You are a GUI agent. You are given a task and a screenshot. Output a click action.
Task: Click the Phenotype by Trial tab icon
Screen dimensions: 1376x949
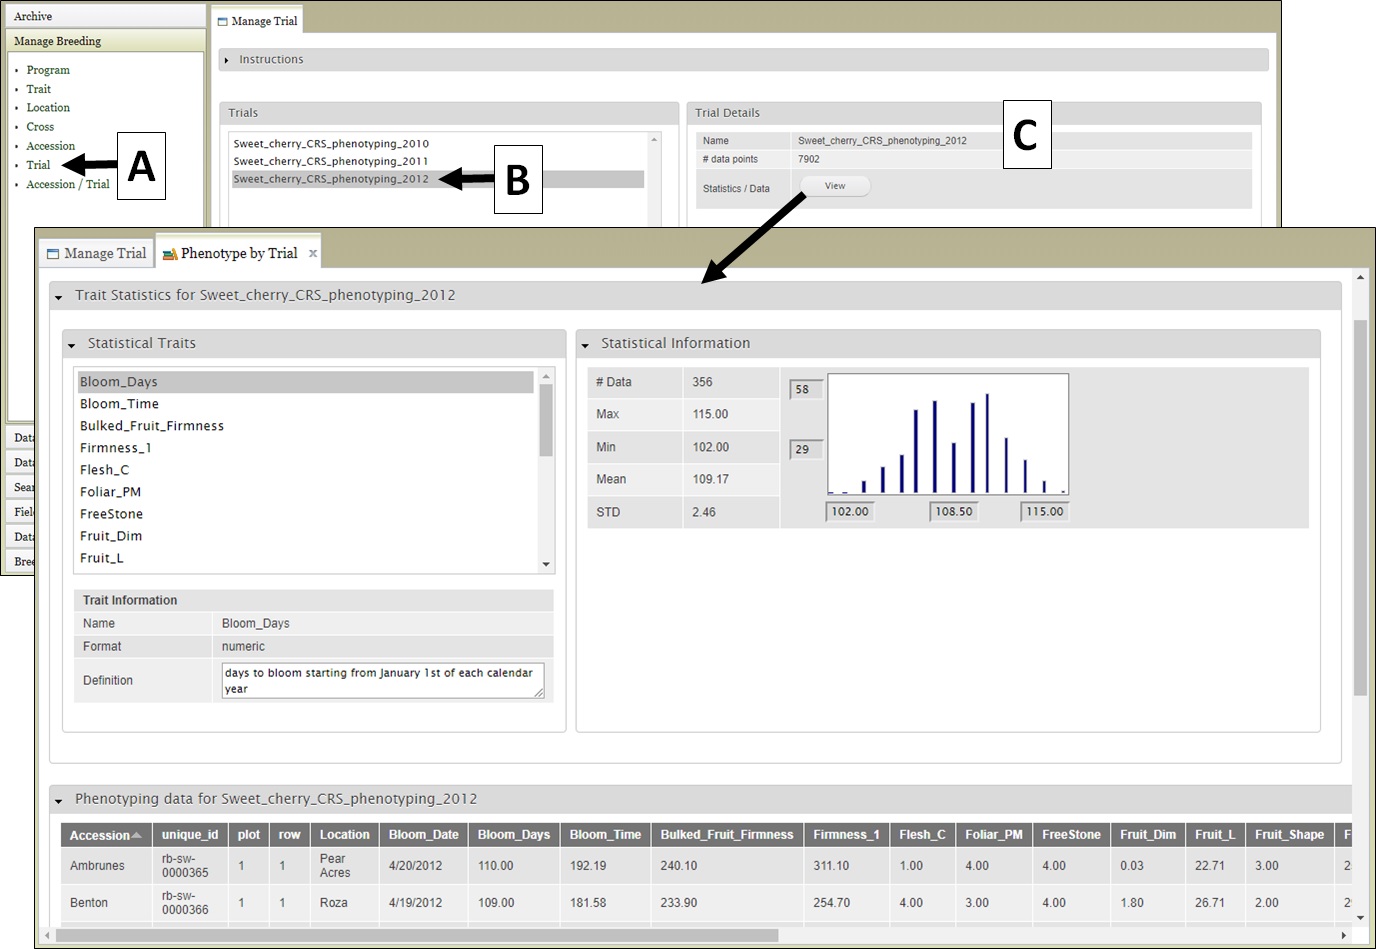pos(170,254)
